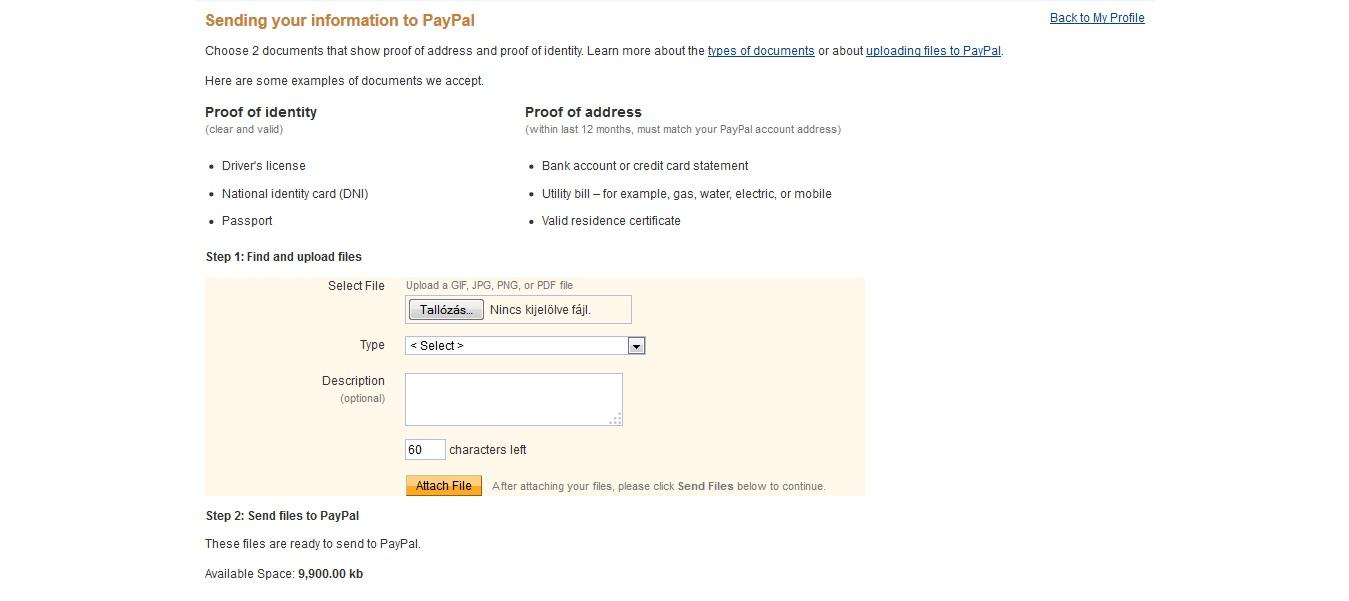Click the Valid residence certificate item
This screenshot has height=601, width=1349.
pyautogui.click(x=611, y=221)
